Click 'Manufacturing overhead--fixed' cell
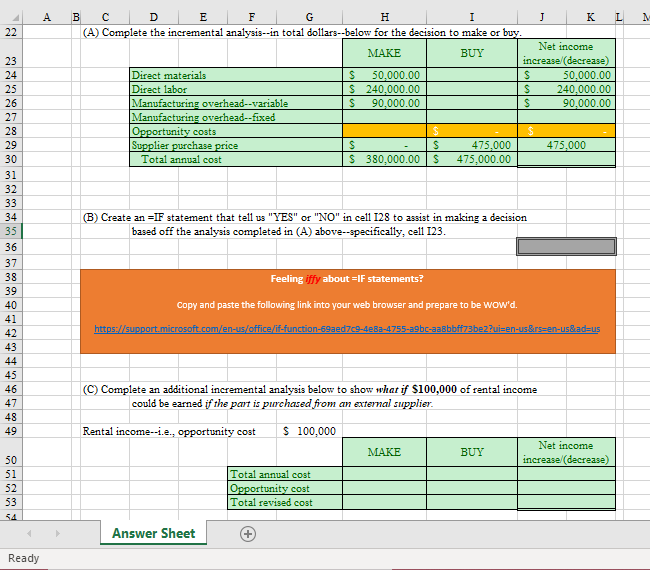 pos(236,117)
